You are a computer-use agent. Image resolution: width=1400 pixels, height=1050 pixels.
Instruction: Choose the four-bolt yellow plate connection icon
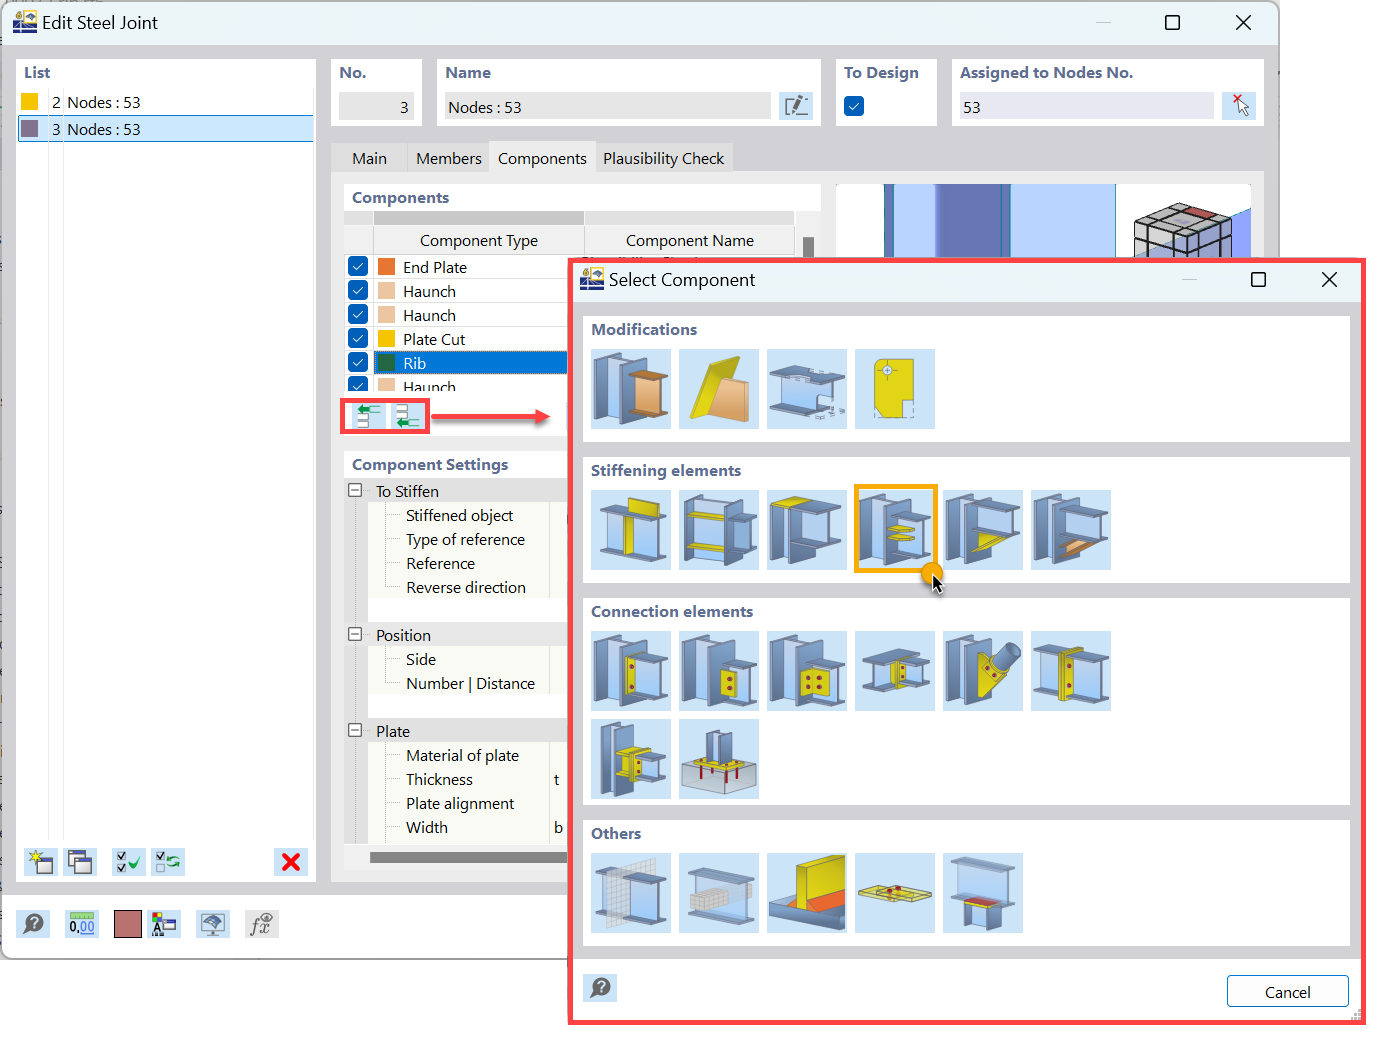point(807,671)
